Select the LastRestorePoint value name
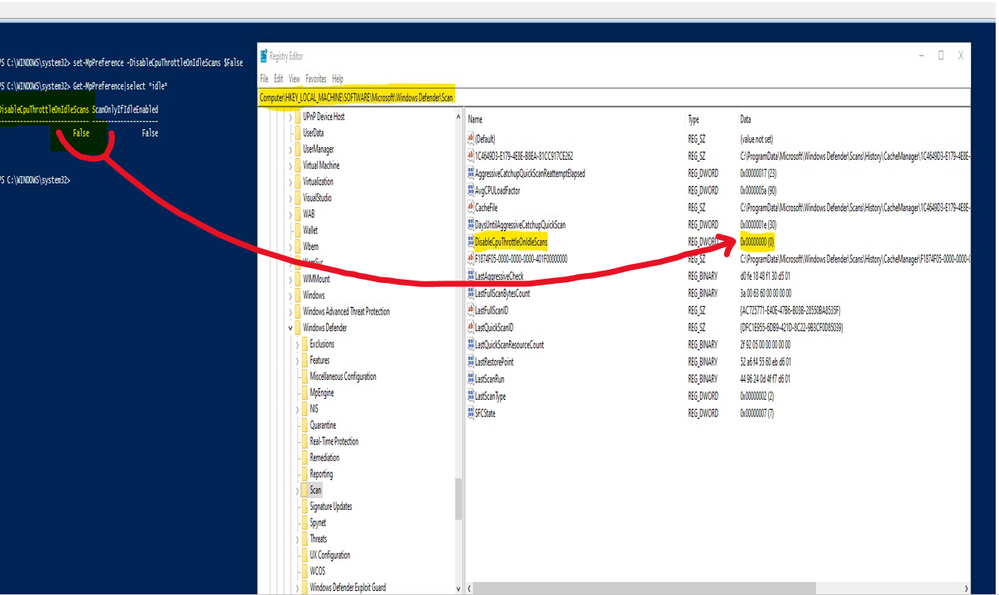The height and width of the screenshot is (595, 999). pos(494,362)
